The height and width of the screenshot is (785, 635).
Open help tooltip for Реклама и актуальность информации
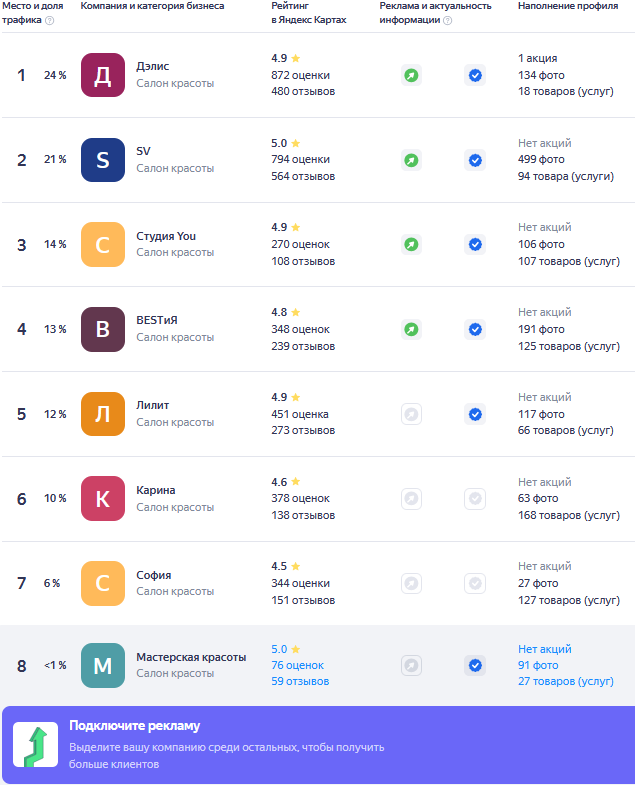[448, 21]
